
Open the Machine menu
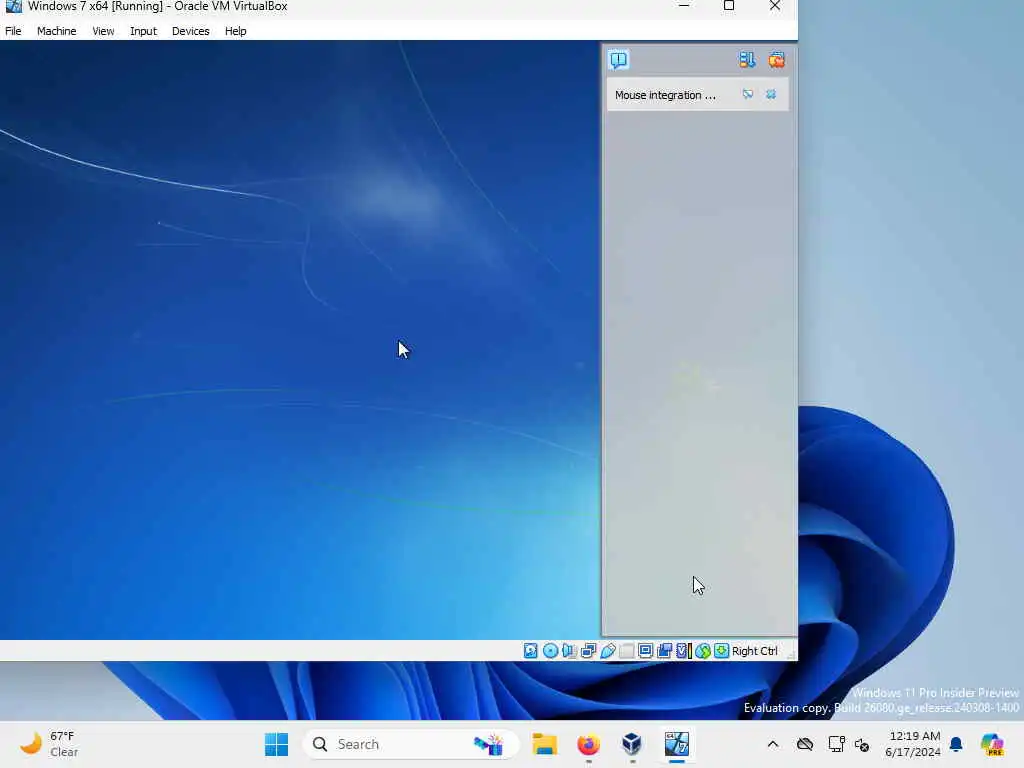pos(56,31)
